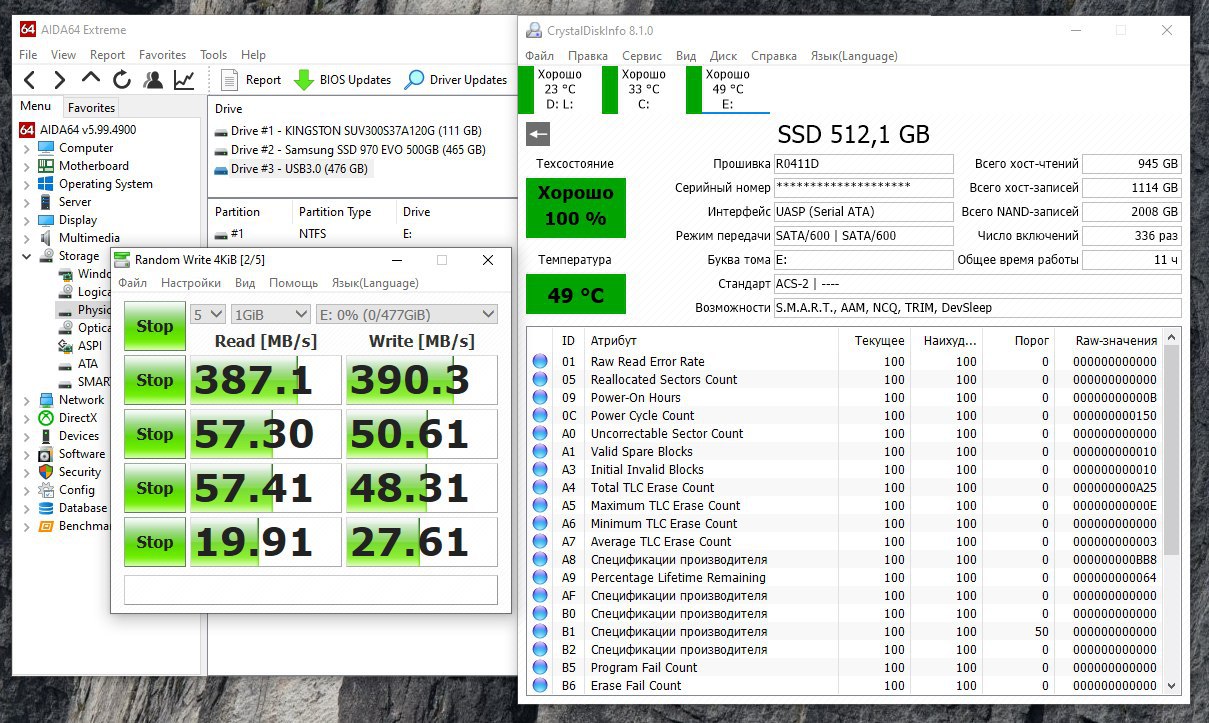Click Stop button beside 57.30 read result

tap(155, 434)
